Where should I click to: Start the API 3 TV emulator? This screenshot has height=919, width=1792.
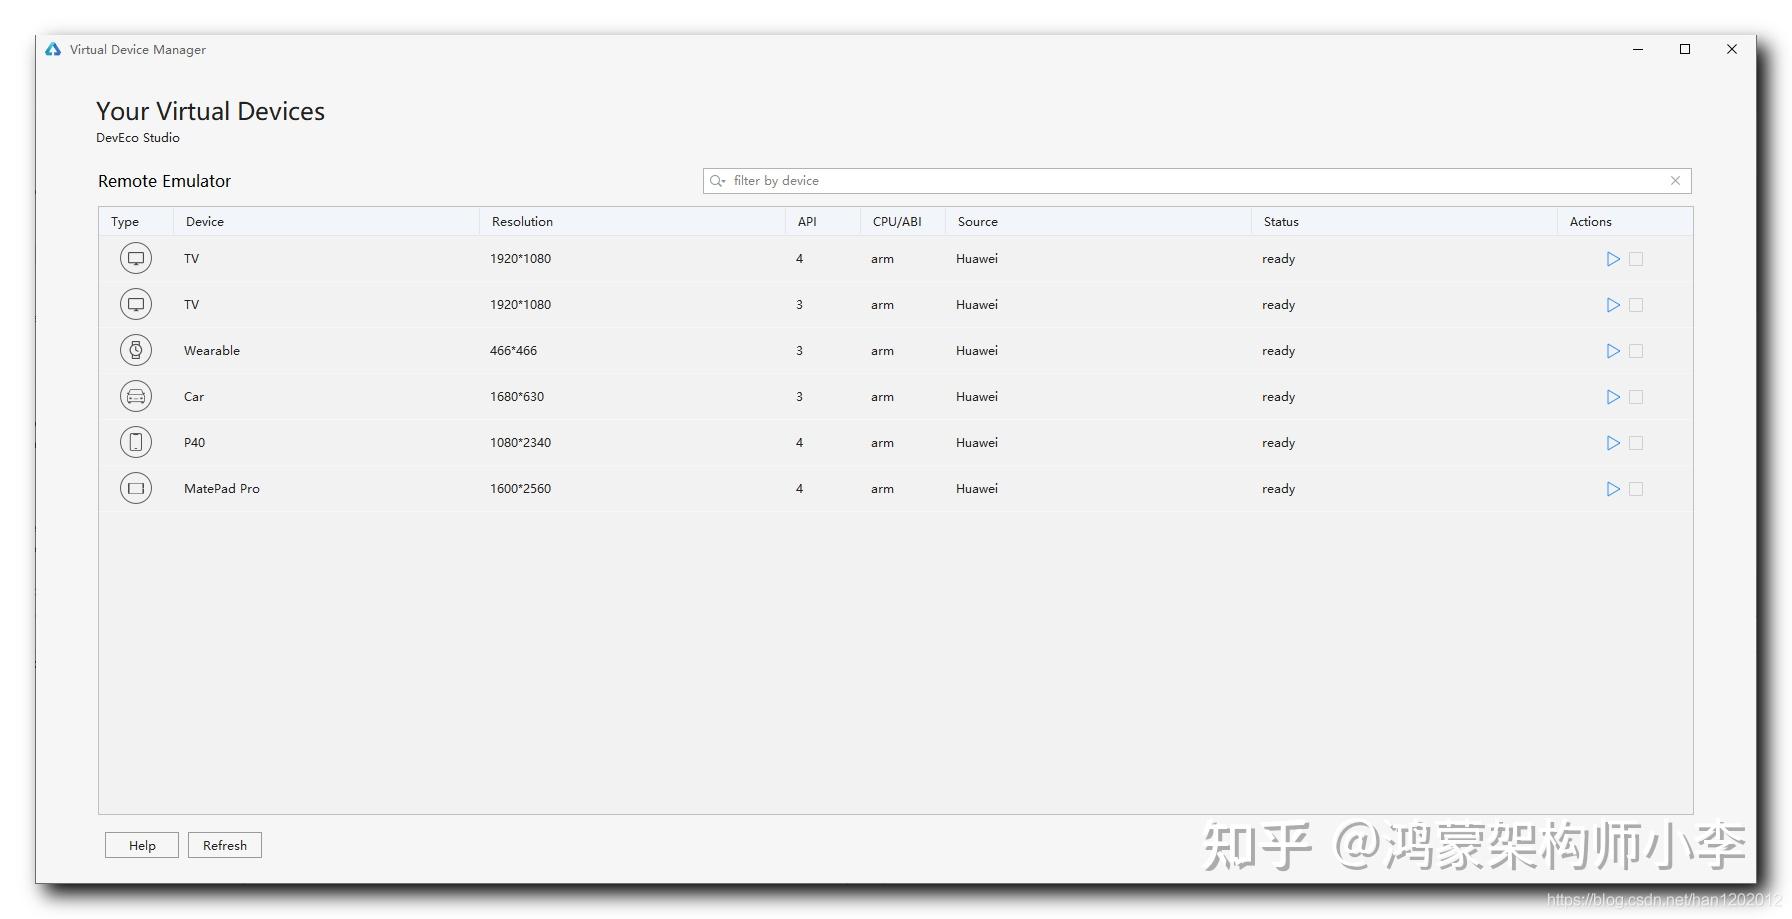(1613, 305)
